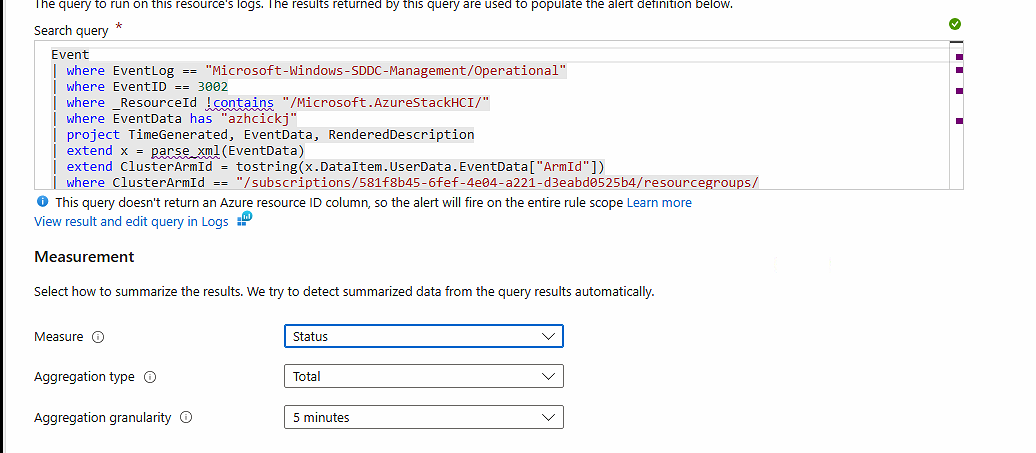Open View result and edit query in Logs
This screenshot has height=453, width=1036.
tap(131, 222)
